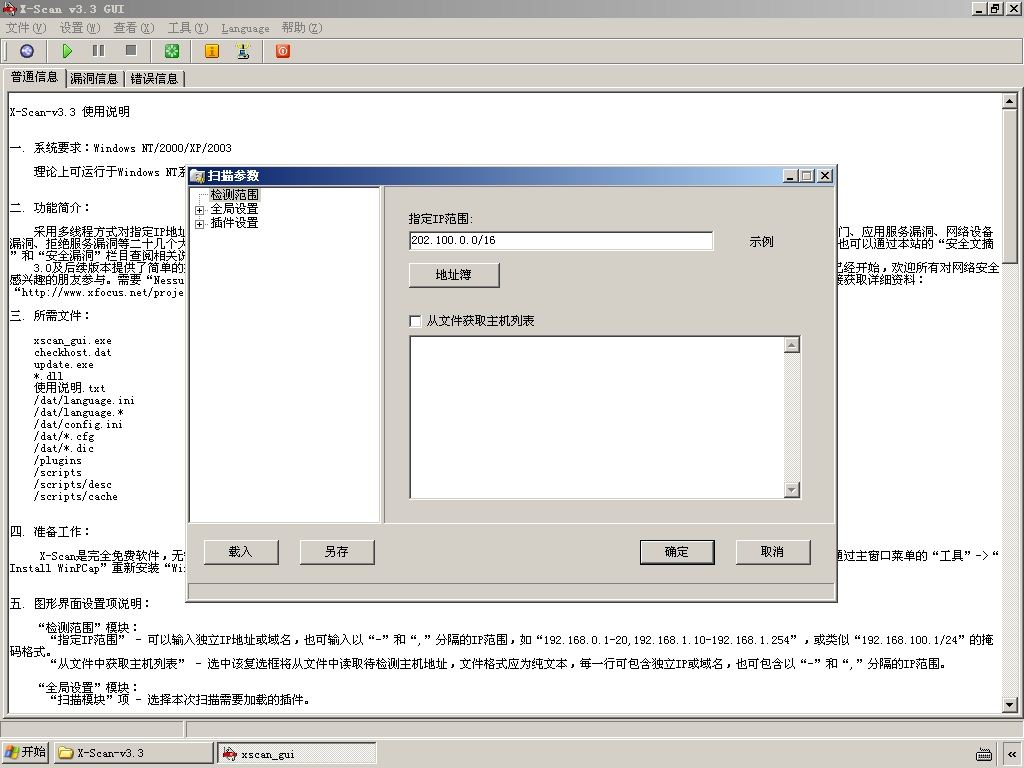Select 插件设置 tree label

click(234, 223)
